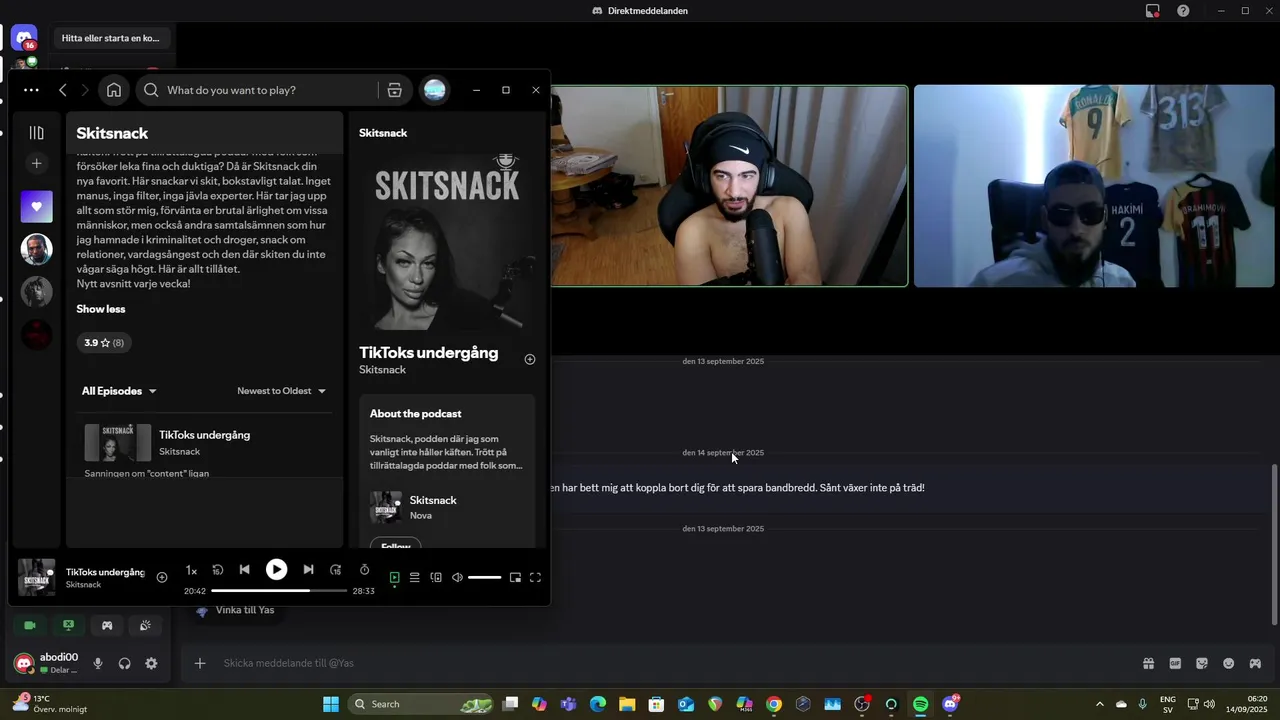
Task: Click the plus attachment button in Discord message bar
Action: (200, 663)
